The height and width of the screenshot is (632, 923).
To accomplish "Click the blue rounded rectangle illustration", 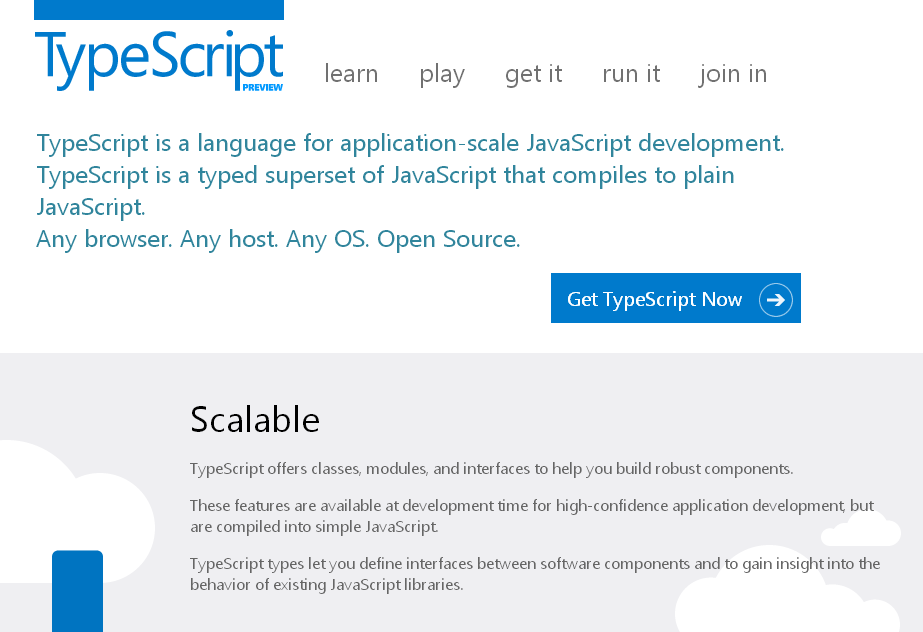I will [77, 590].
